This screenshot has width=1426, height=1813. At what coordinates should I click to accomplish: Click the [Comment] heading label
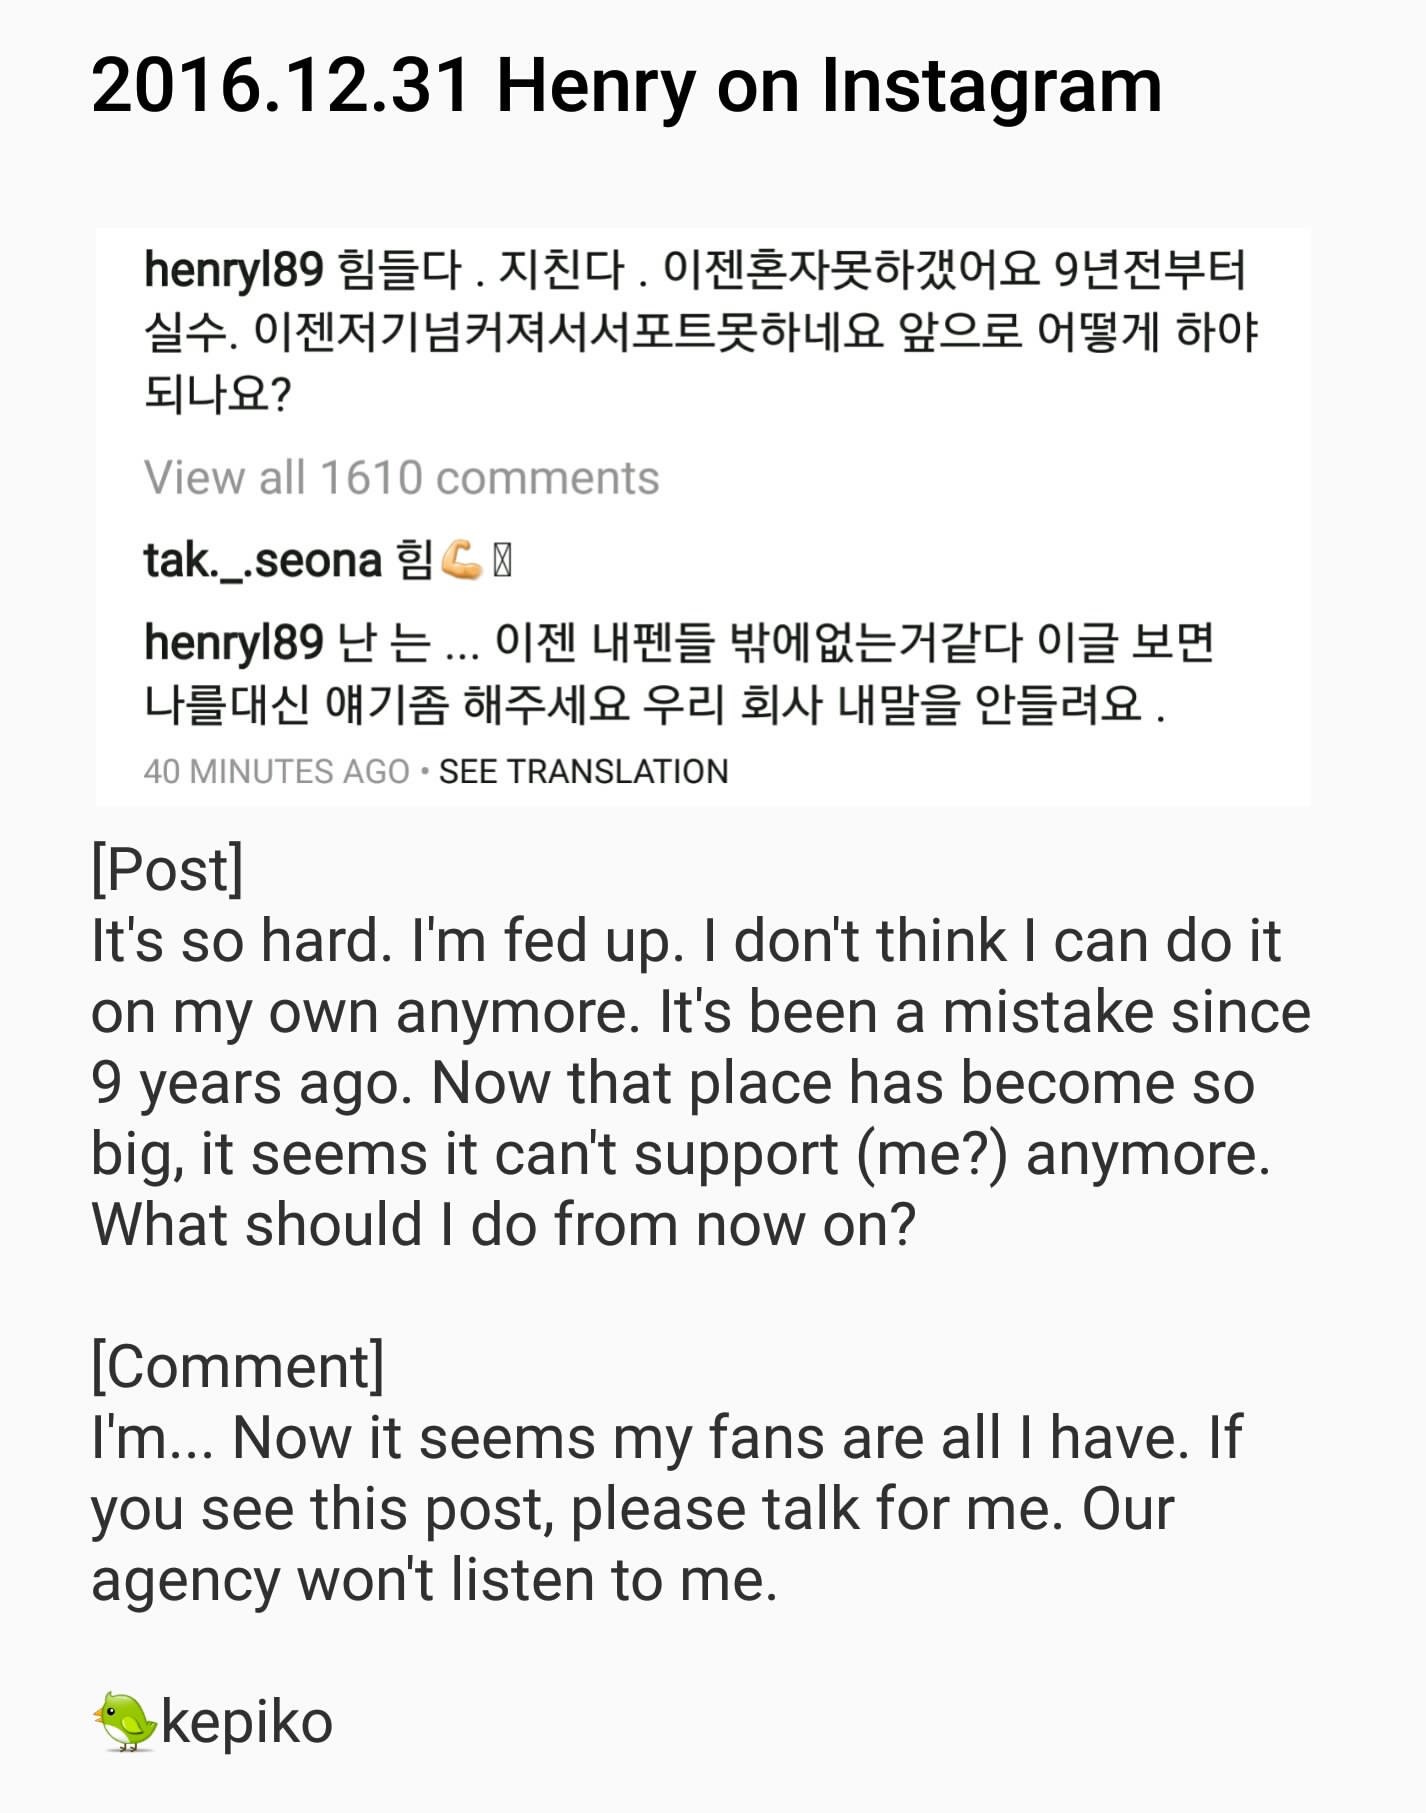click(238, 1366)
